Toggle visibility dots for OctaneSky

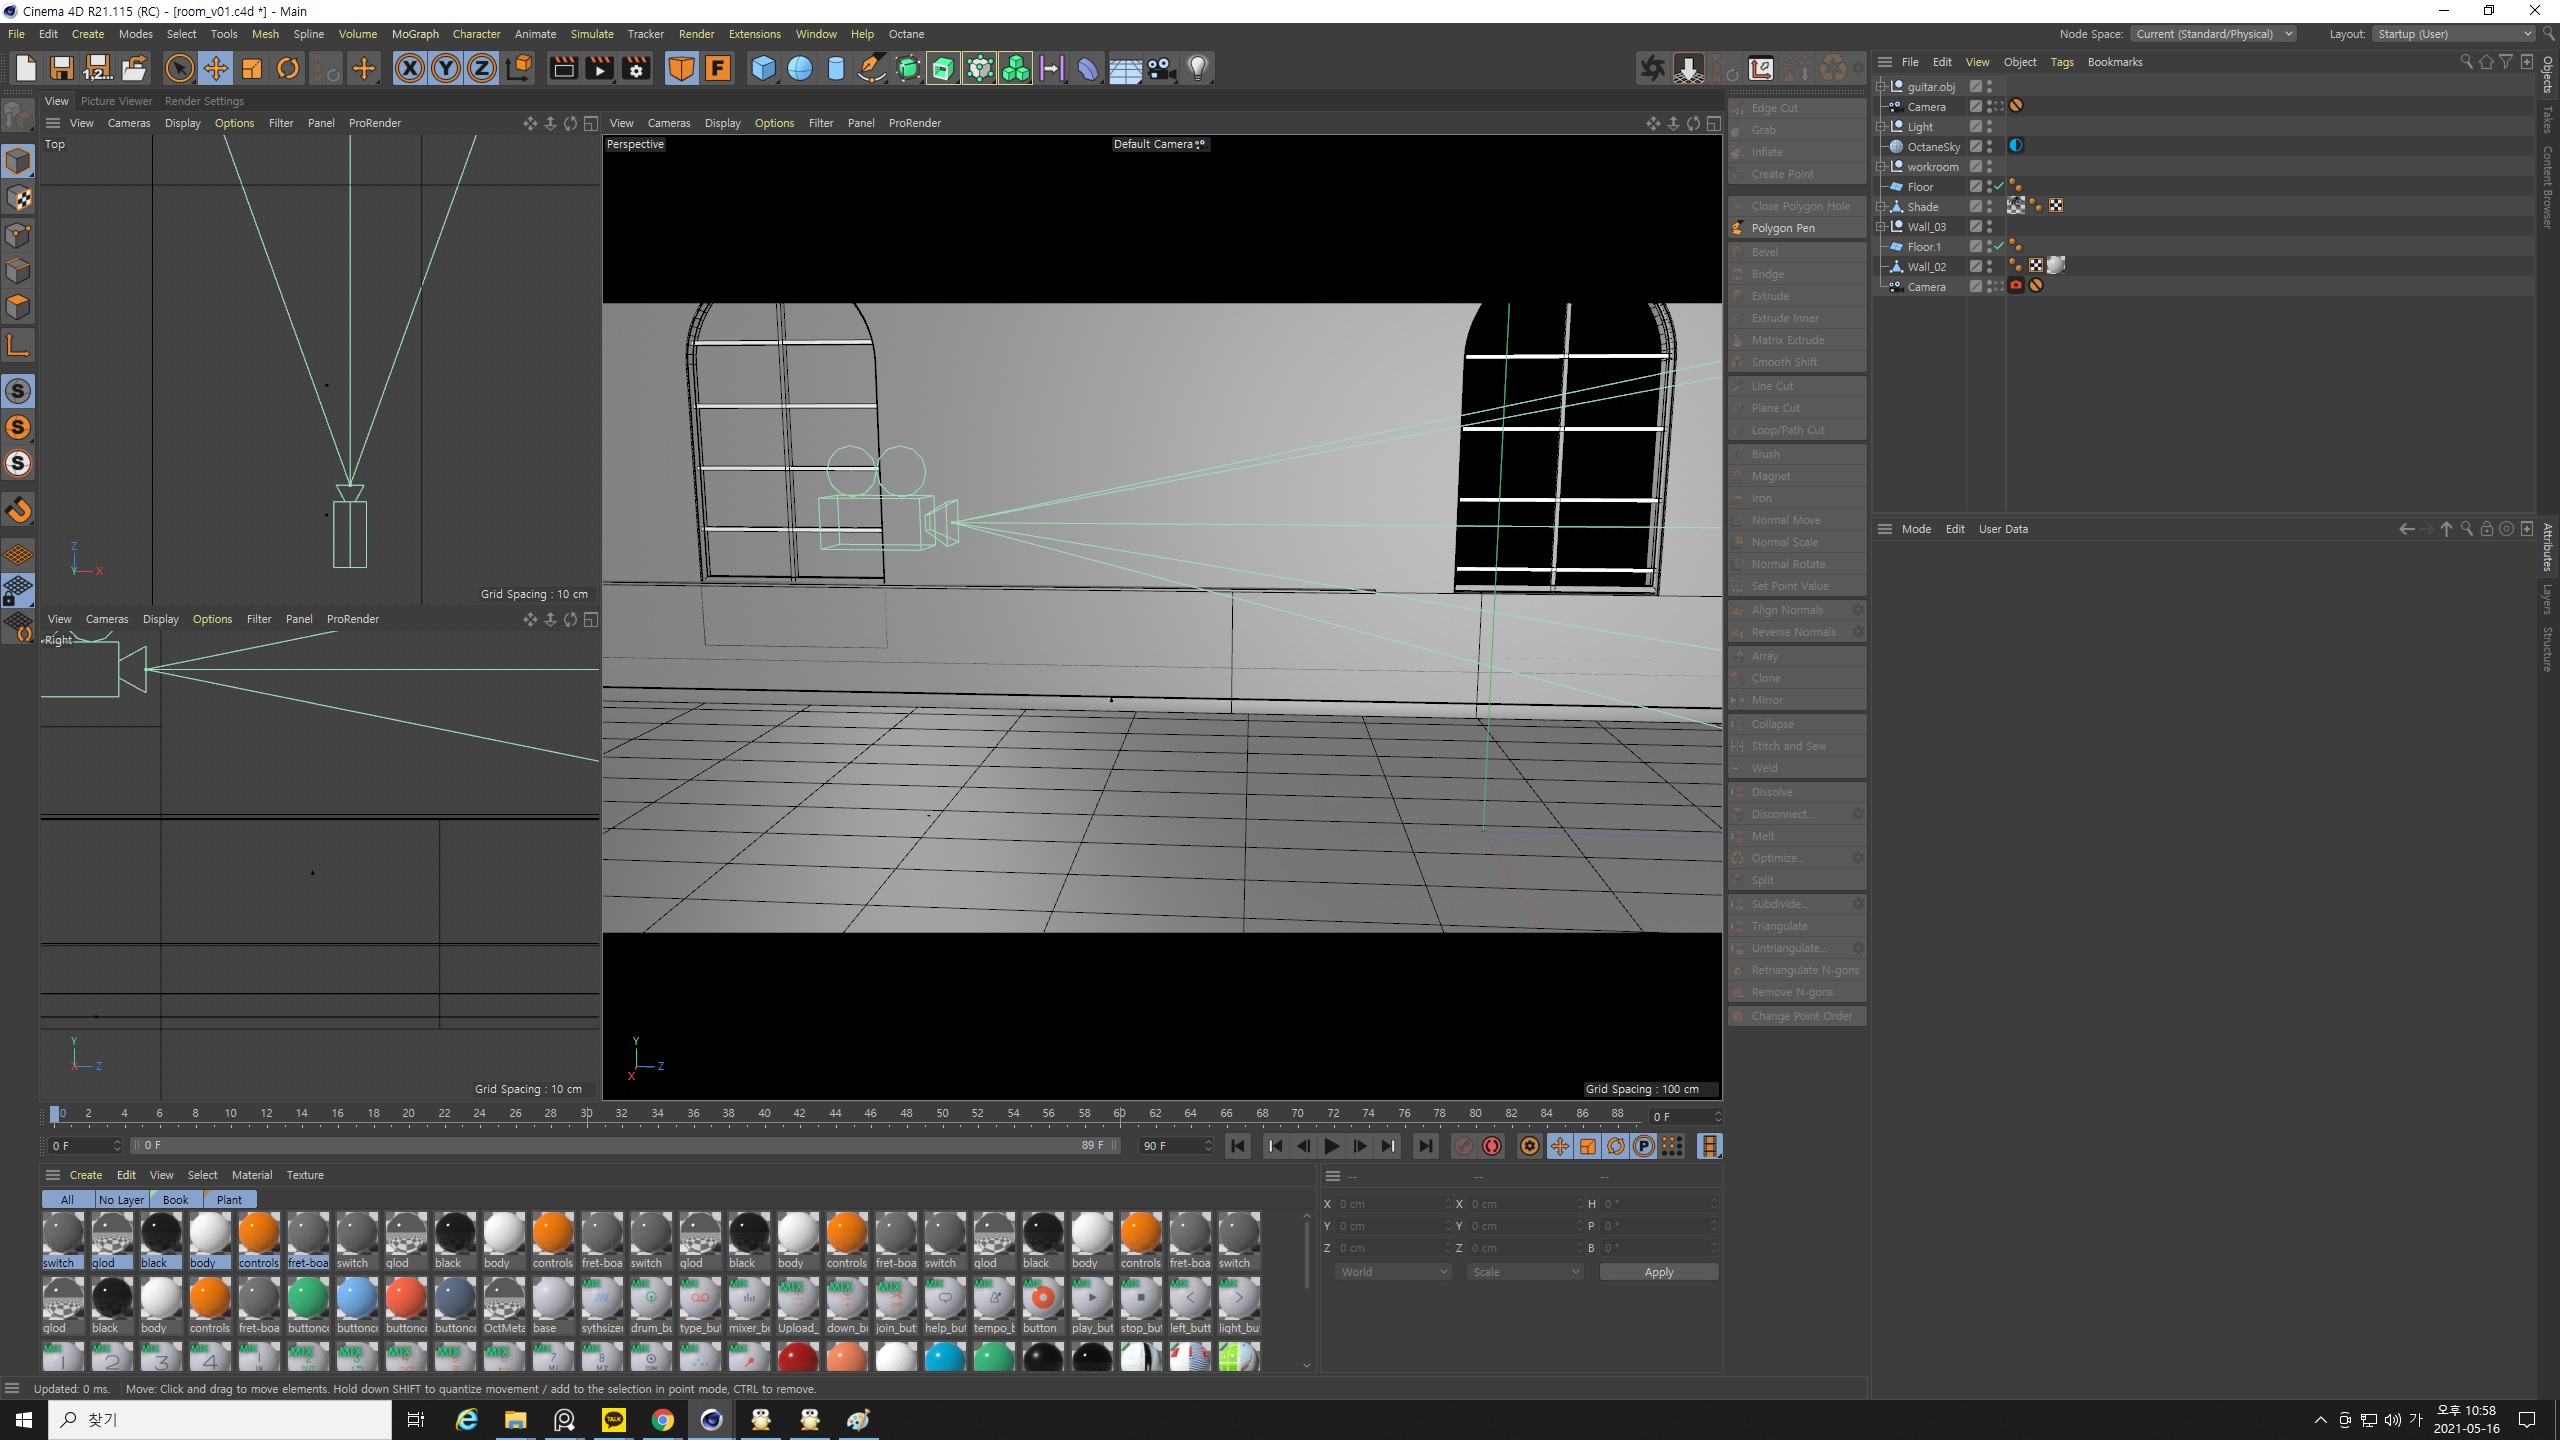pos(1990,146)
